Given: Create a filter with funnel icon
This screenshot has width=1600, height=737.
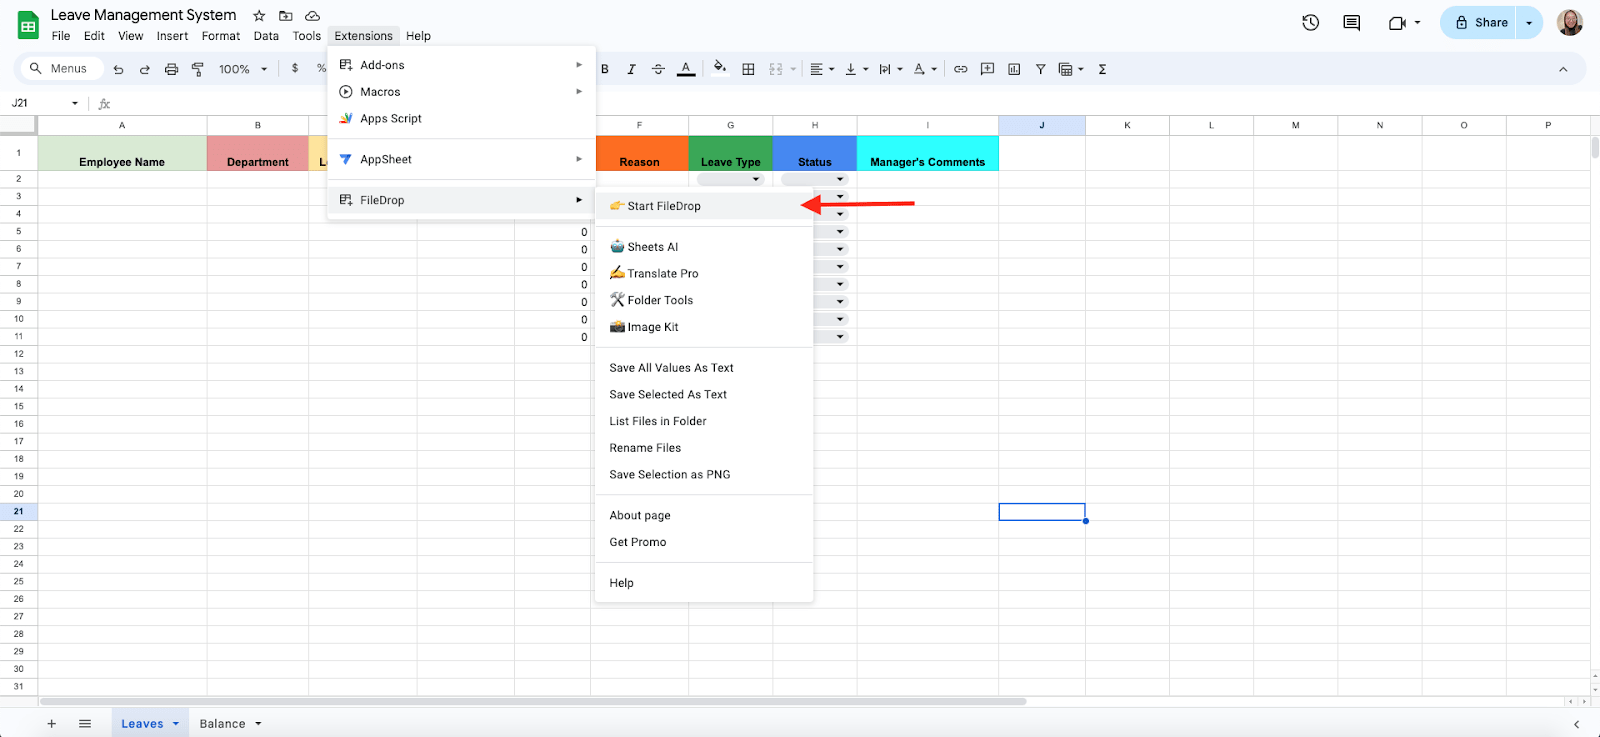Looking at the screenshot, I should pyautogui.click(x=1040, y=69).
